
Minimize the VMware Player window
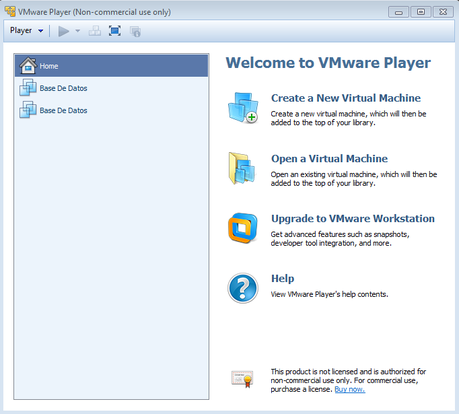point(398,12)
